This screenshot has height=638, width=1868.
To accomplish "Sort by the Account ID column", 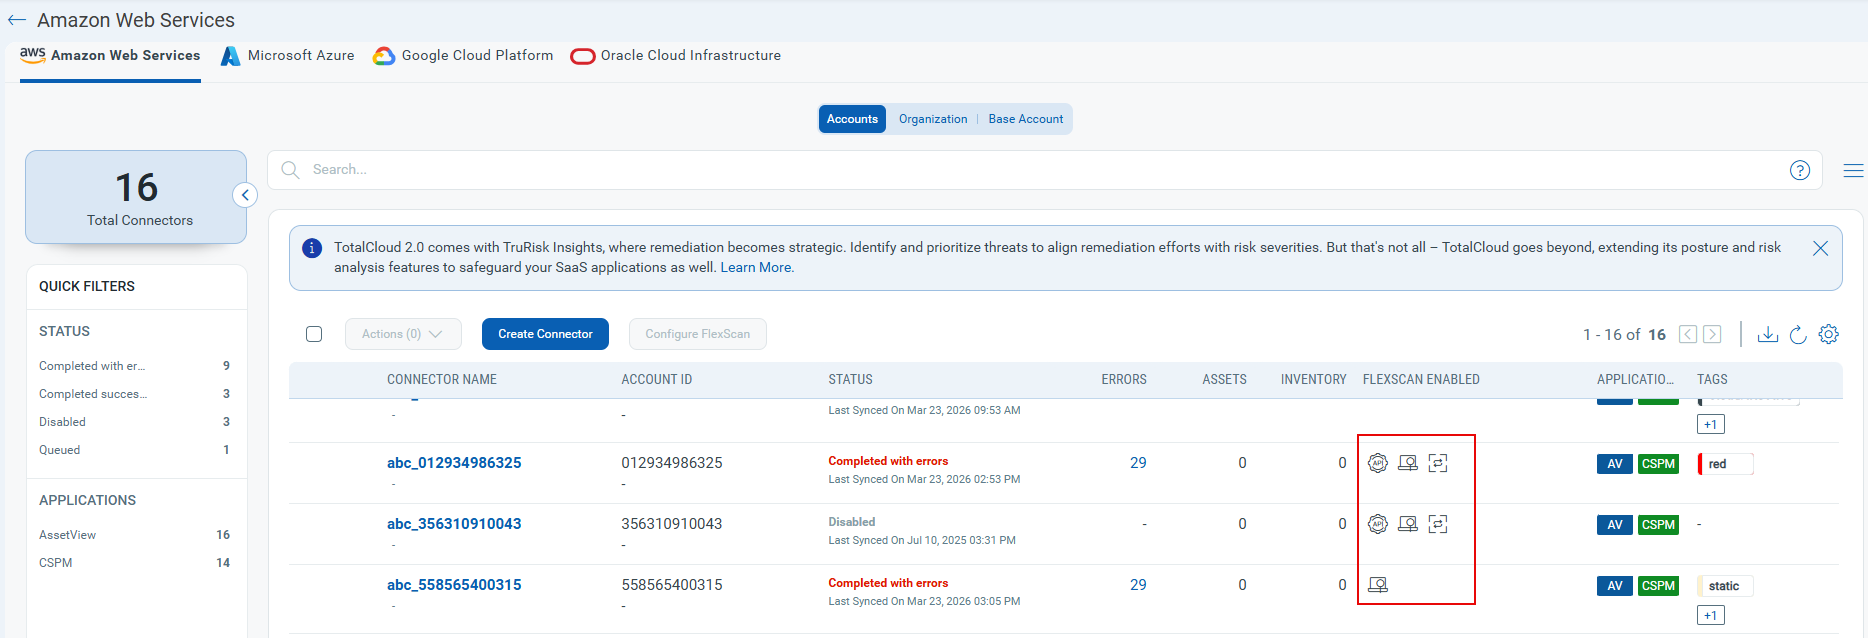I will (657, 380).
